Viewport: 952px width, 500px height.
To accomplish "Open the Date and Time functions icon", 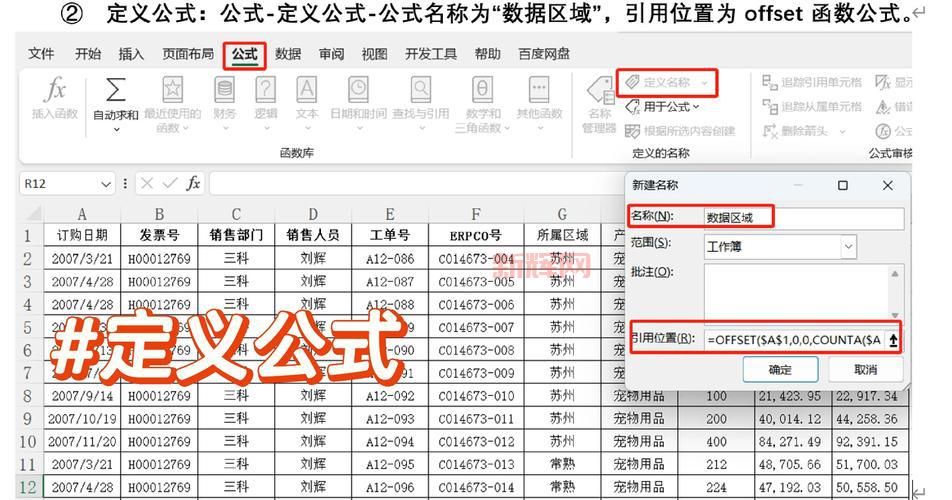I will pyautogui.click(x=358, y=90).
